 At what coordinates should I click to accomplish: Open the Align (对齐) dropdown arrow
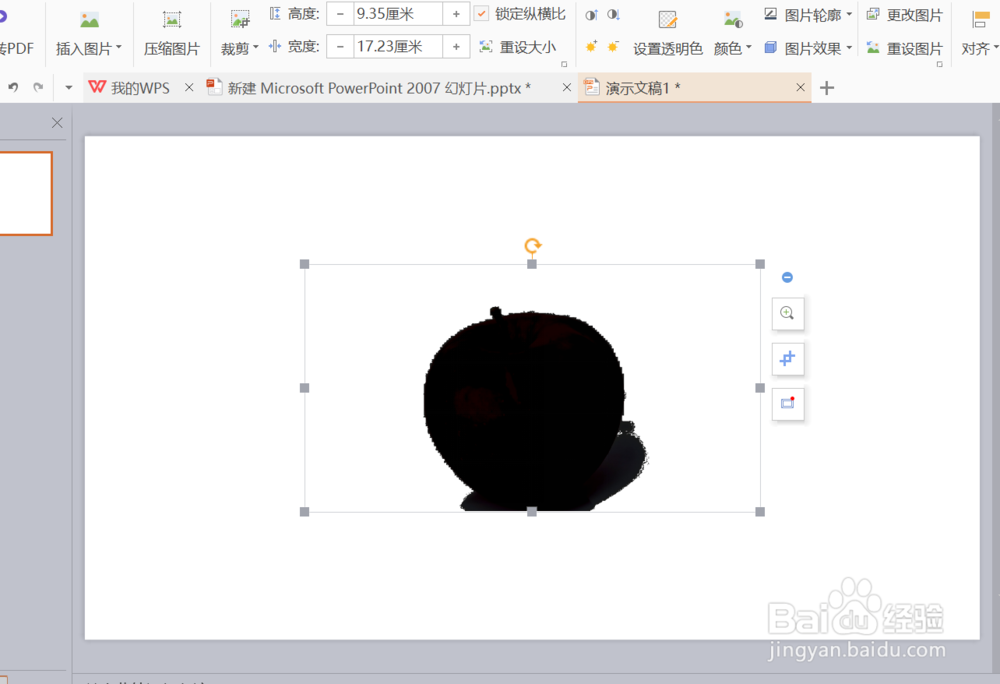pyautogui.click(x=996, y=47)
